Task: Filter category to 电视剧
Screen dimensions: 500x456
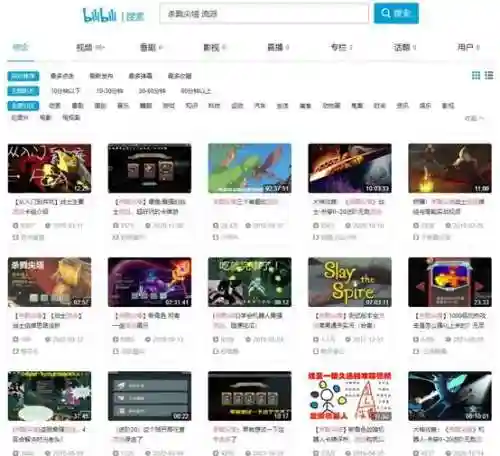Action: [x=71, y=117]
